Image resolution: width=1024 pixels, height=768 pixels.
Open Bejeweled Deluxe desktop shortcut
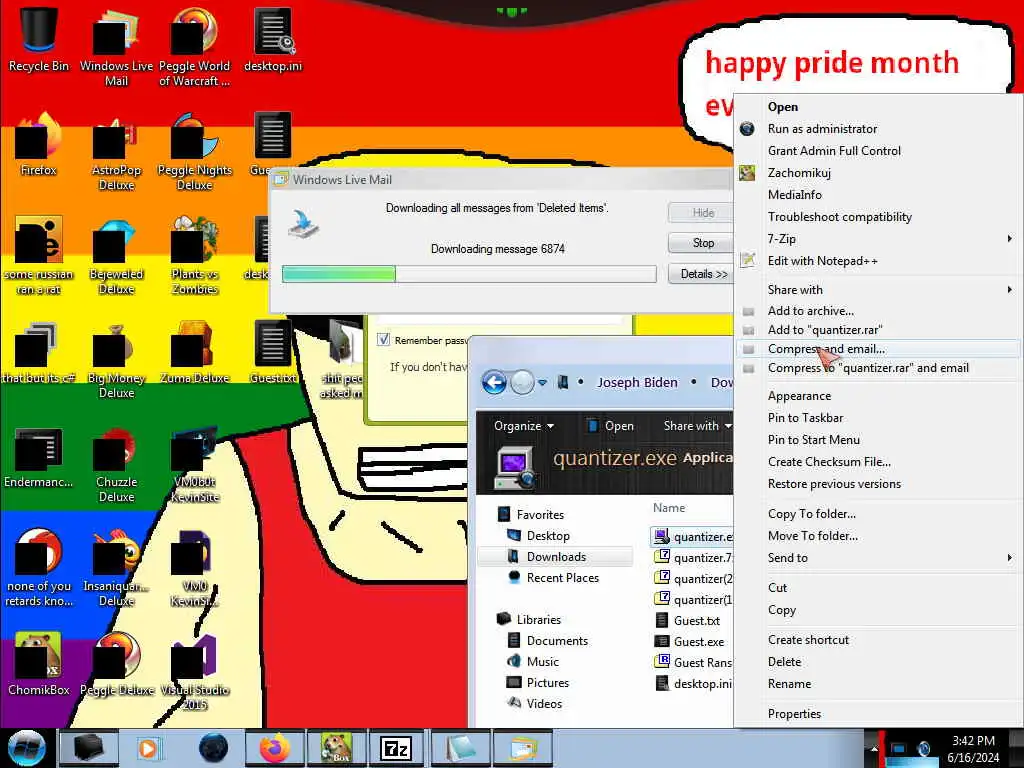click(116, 256)
